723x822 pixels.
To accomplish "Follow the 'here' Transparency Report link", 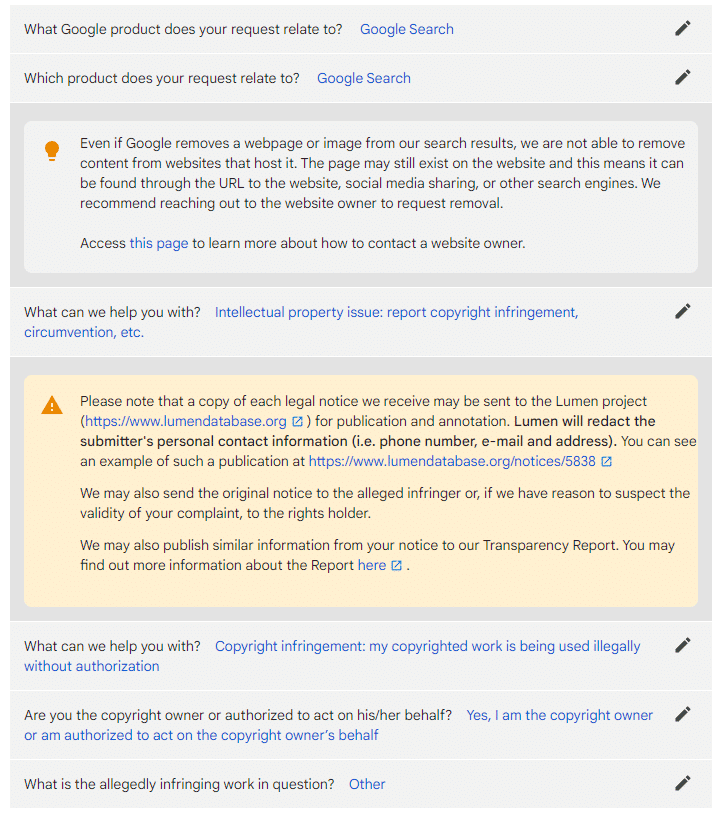I will click(372, 566).
